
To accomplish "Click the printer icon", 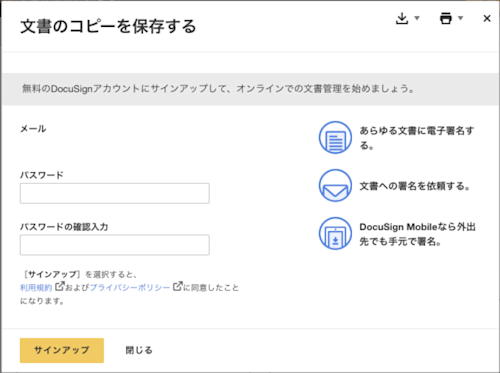I will coord(446,18).
